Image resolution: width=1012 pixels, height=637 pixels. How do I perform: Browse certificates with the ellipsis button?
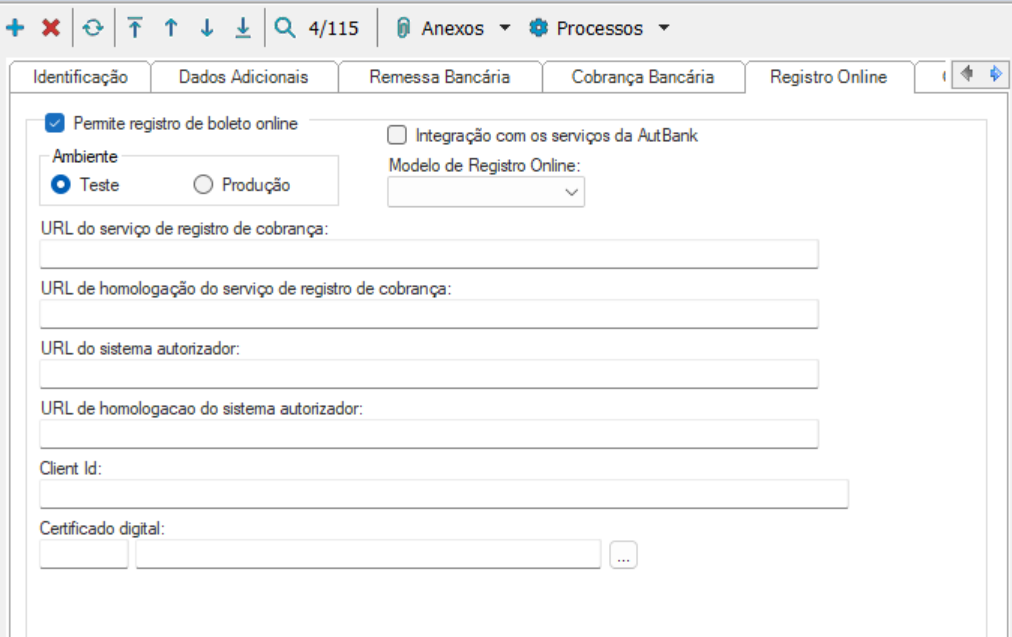623,555
